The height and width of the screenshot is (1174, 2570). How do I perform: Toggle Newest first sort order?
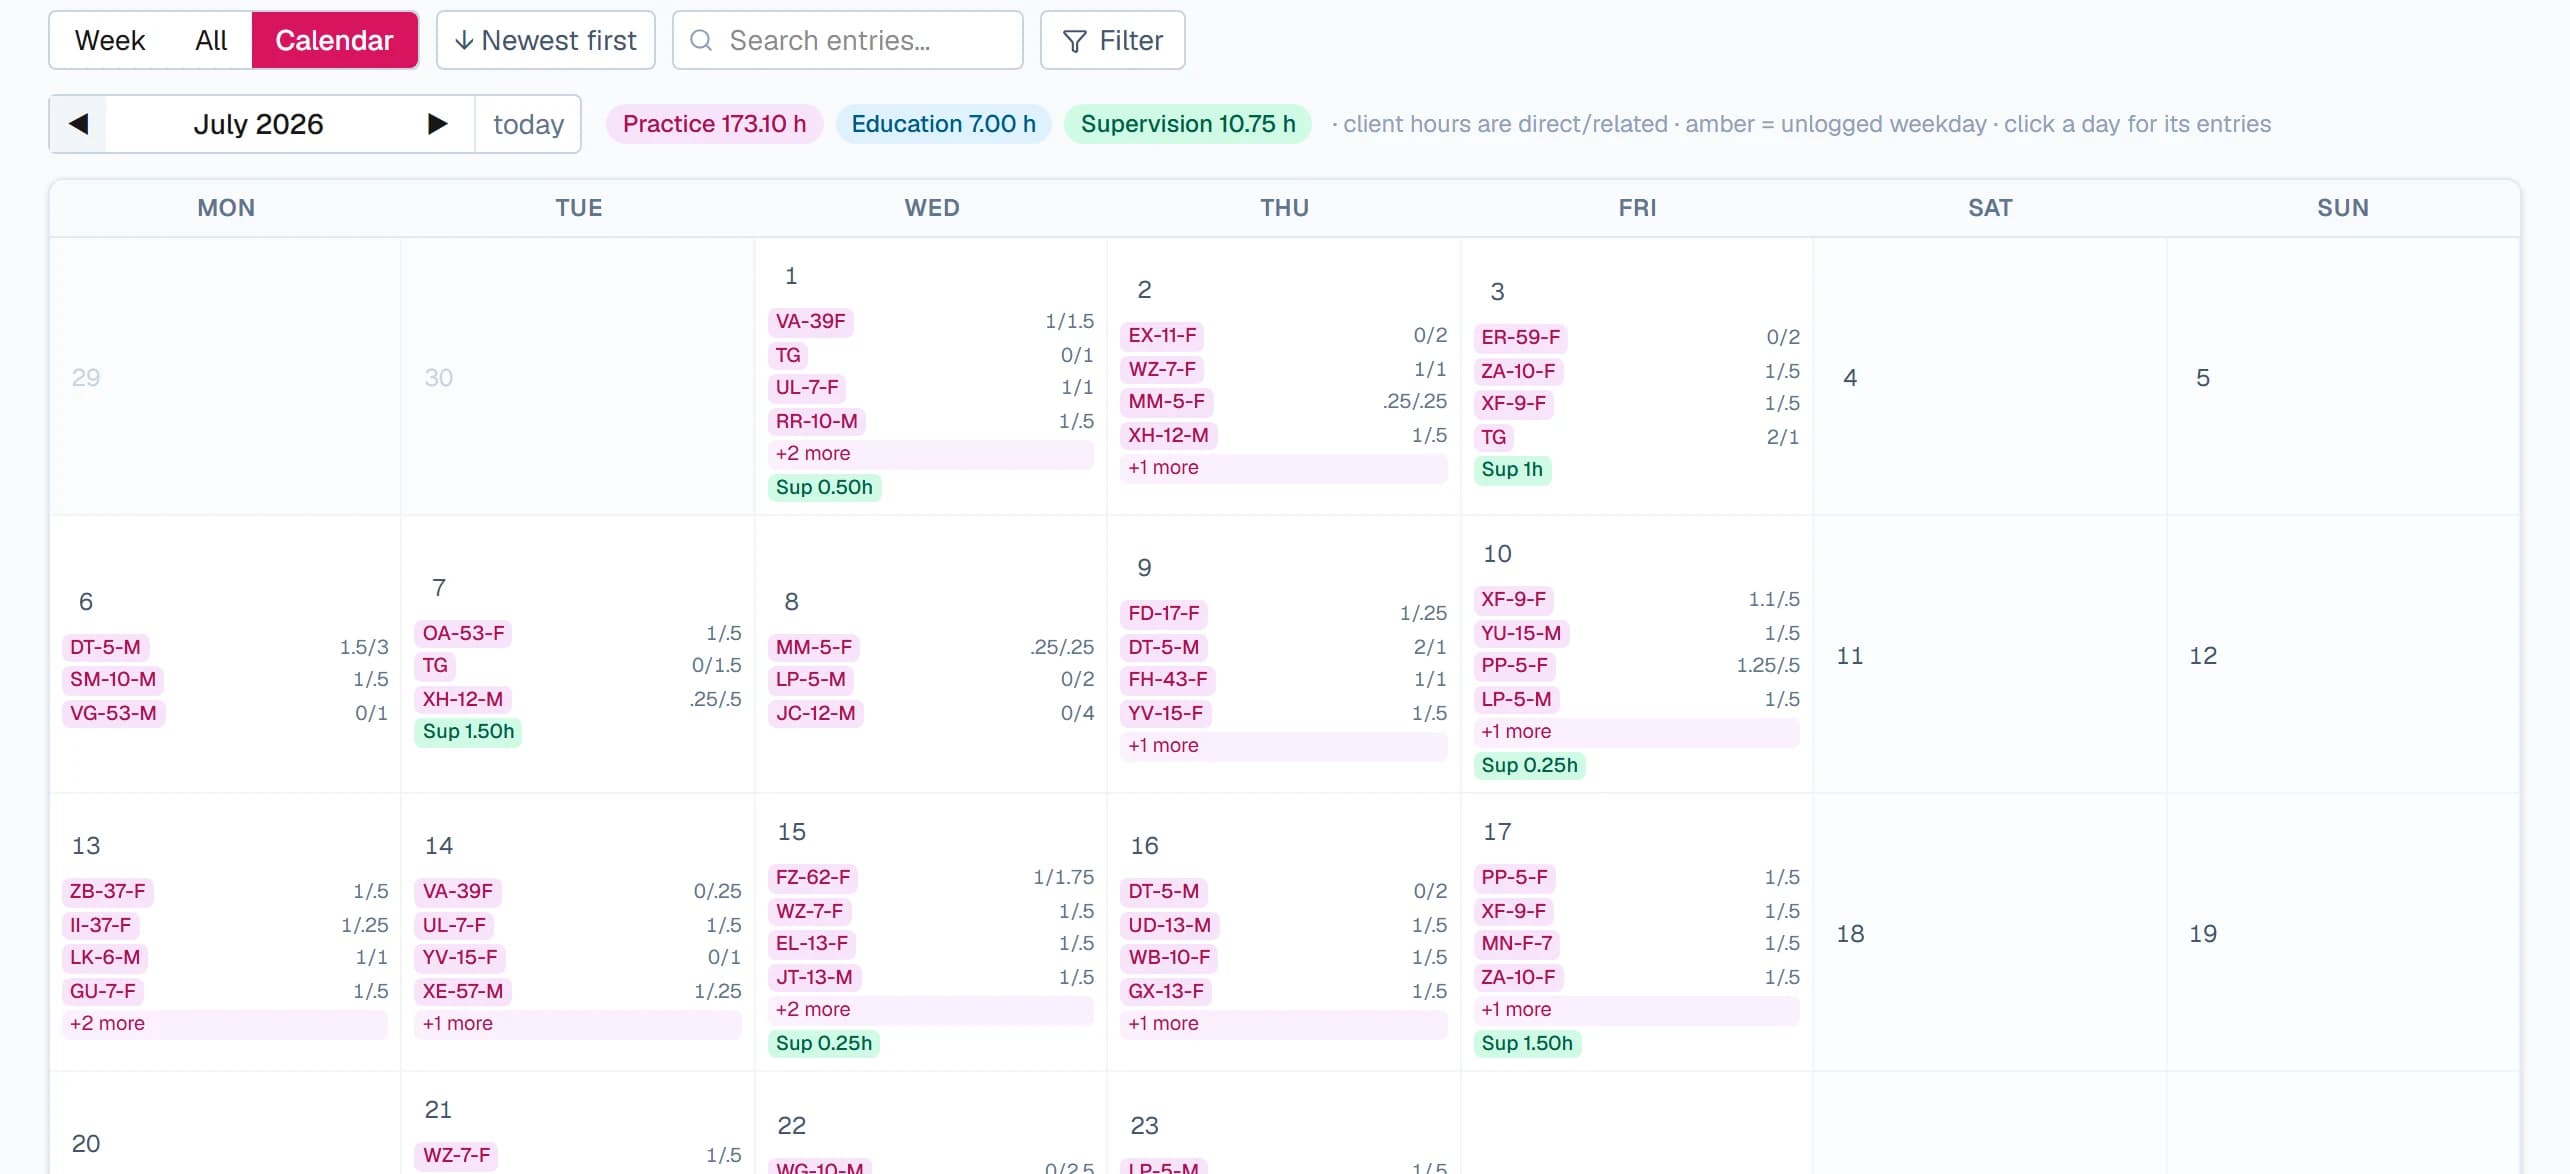[x=546, y=40]
